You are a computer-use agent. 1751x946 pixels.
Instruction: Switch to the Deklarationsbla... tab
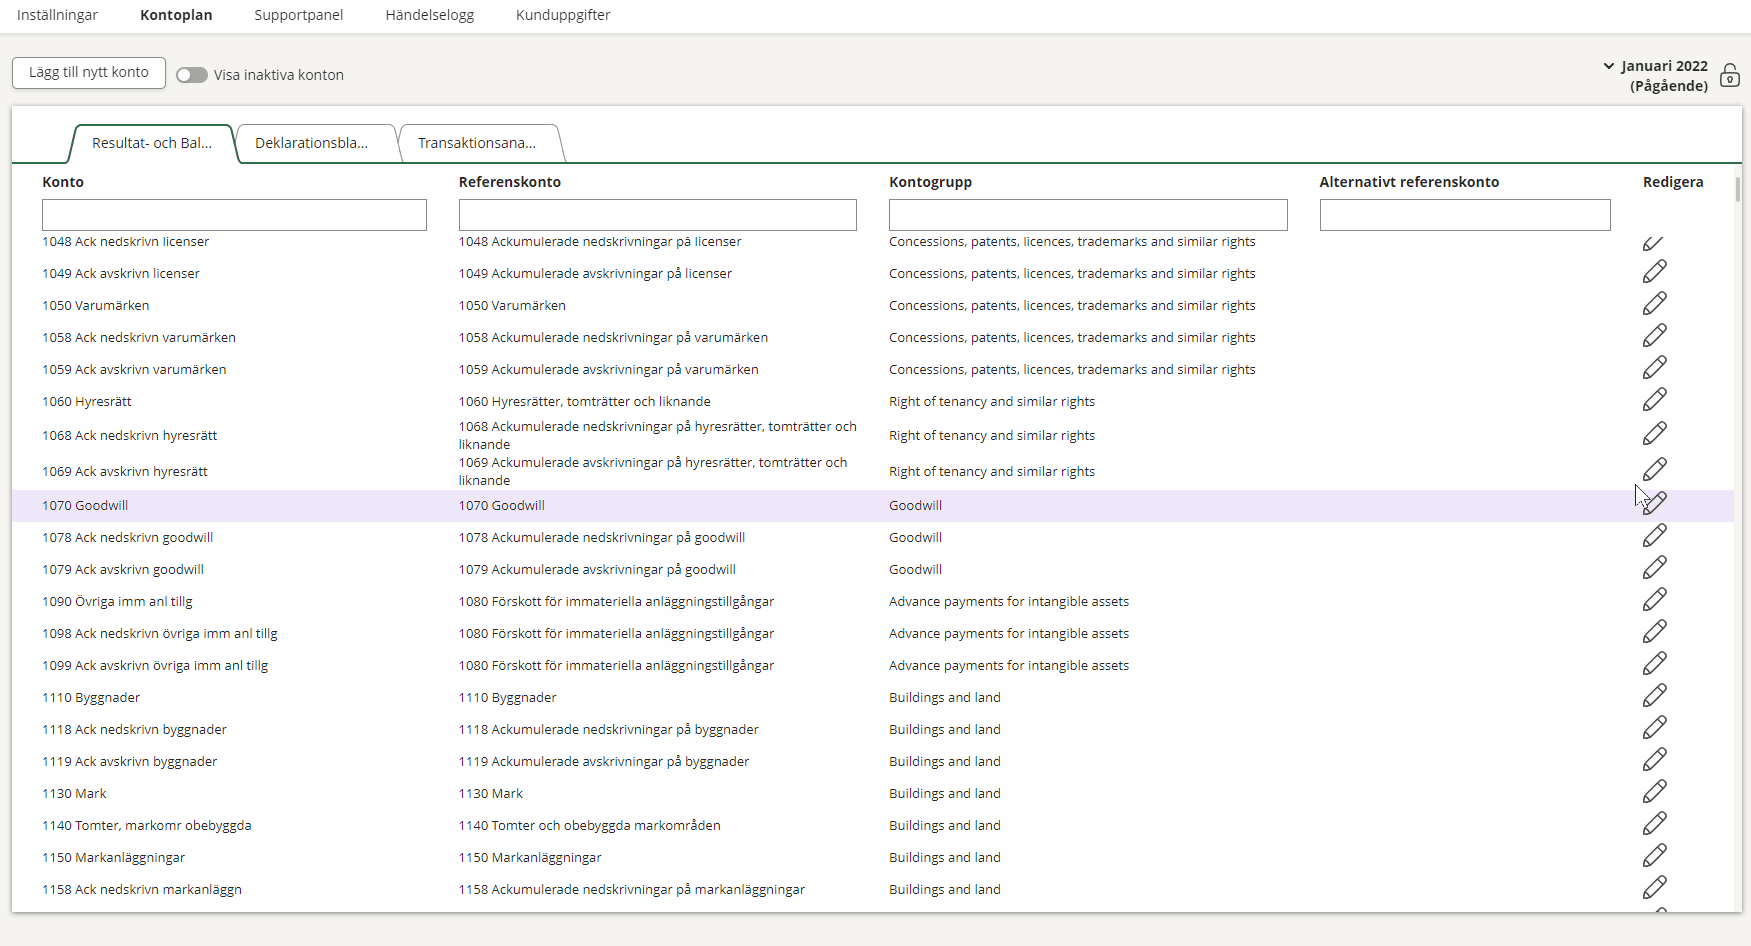tap(311, 143)
